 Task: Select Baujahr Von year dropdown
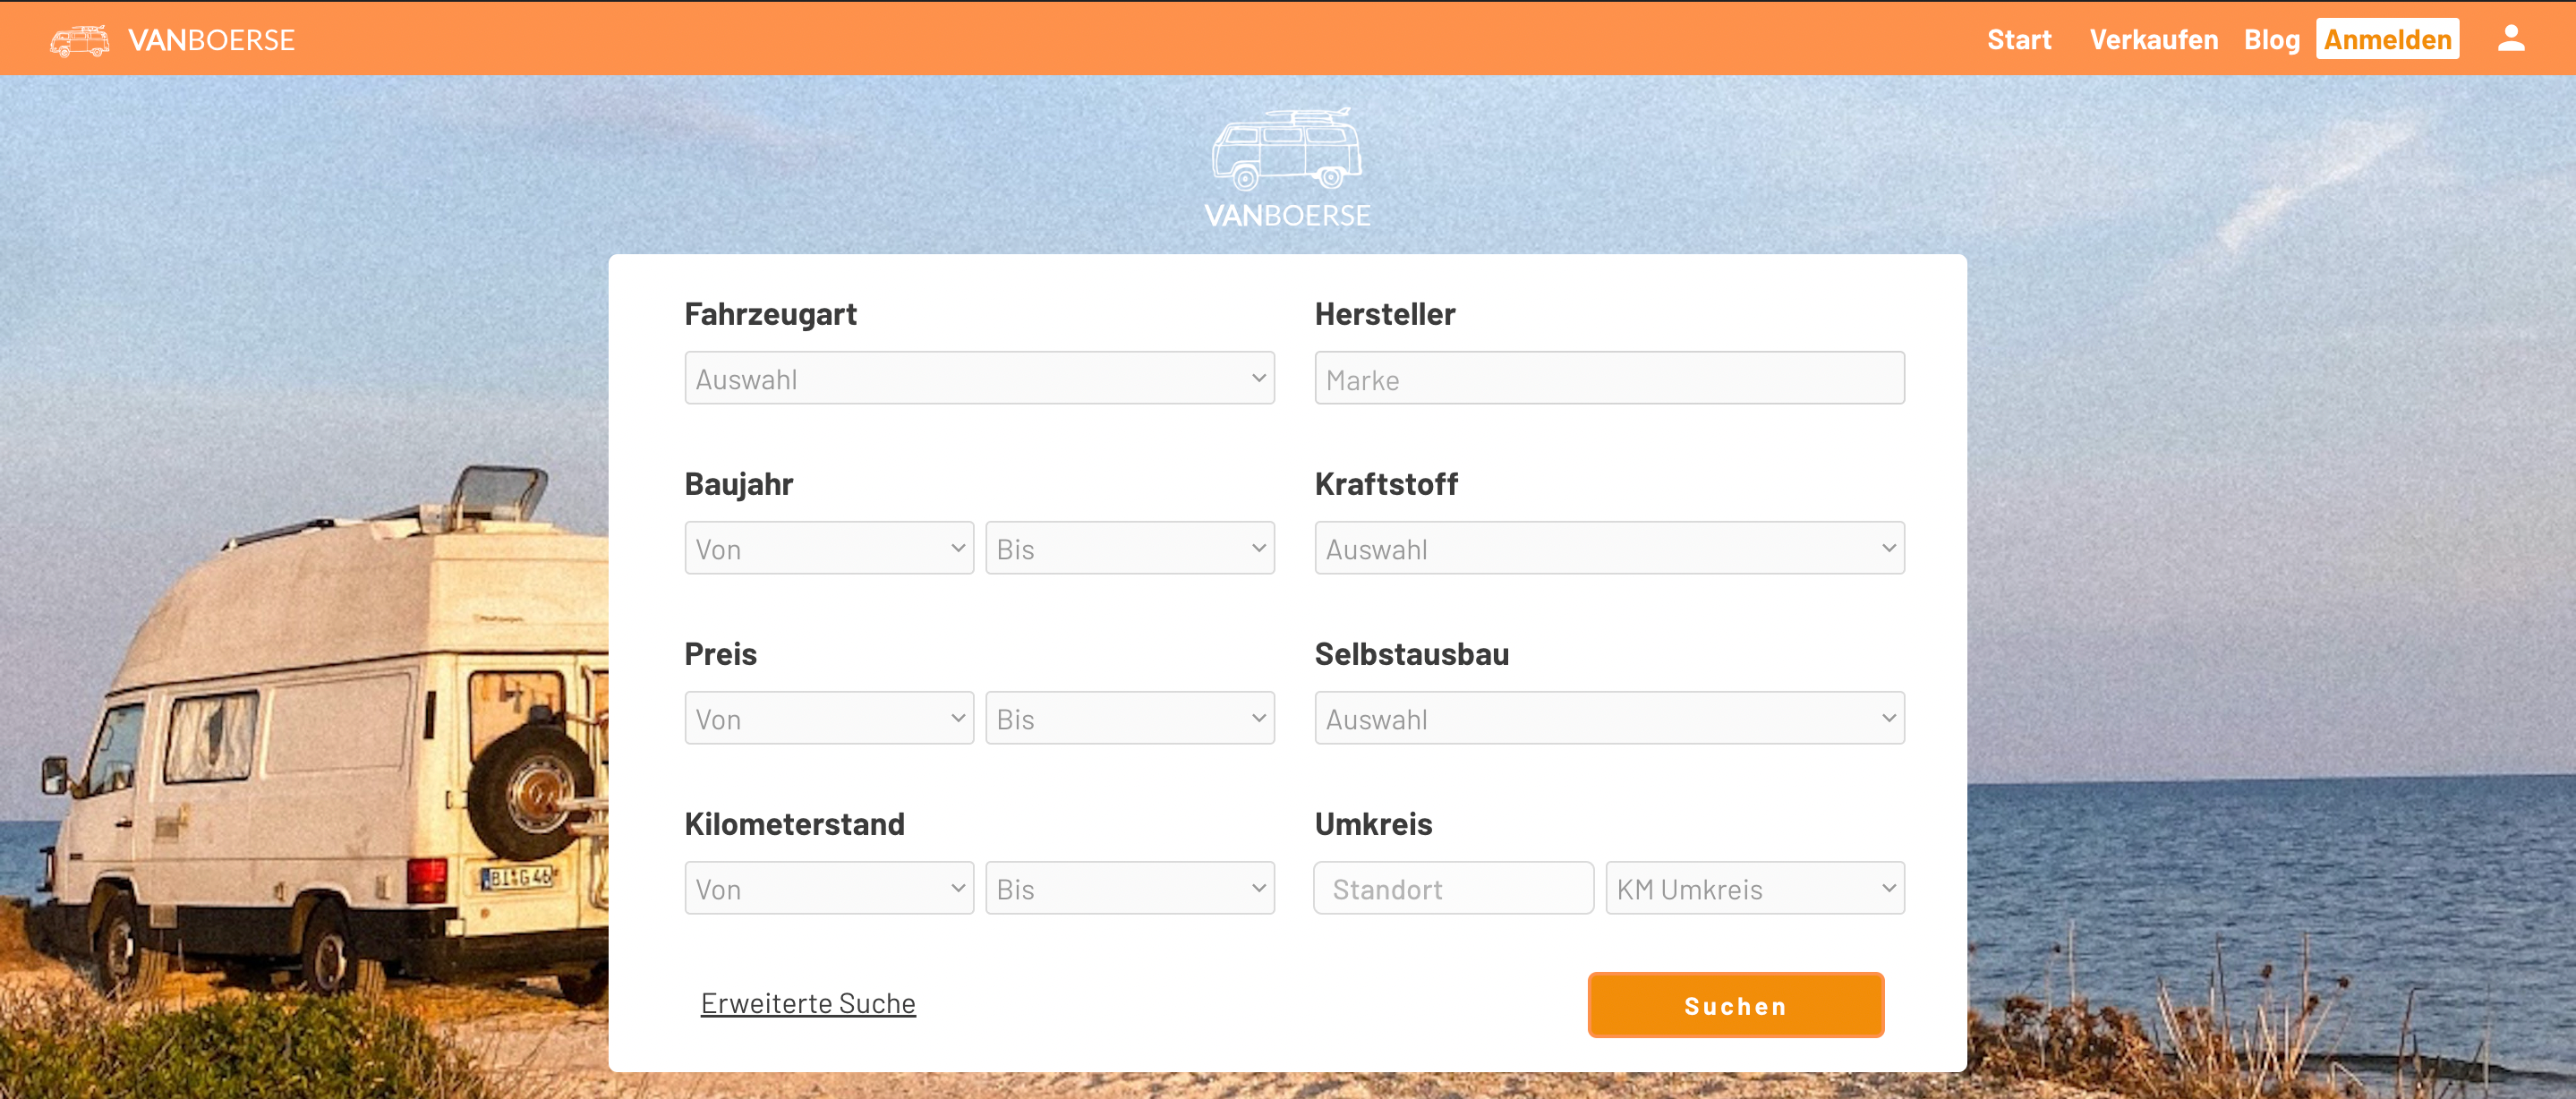[x=828, y=548]
